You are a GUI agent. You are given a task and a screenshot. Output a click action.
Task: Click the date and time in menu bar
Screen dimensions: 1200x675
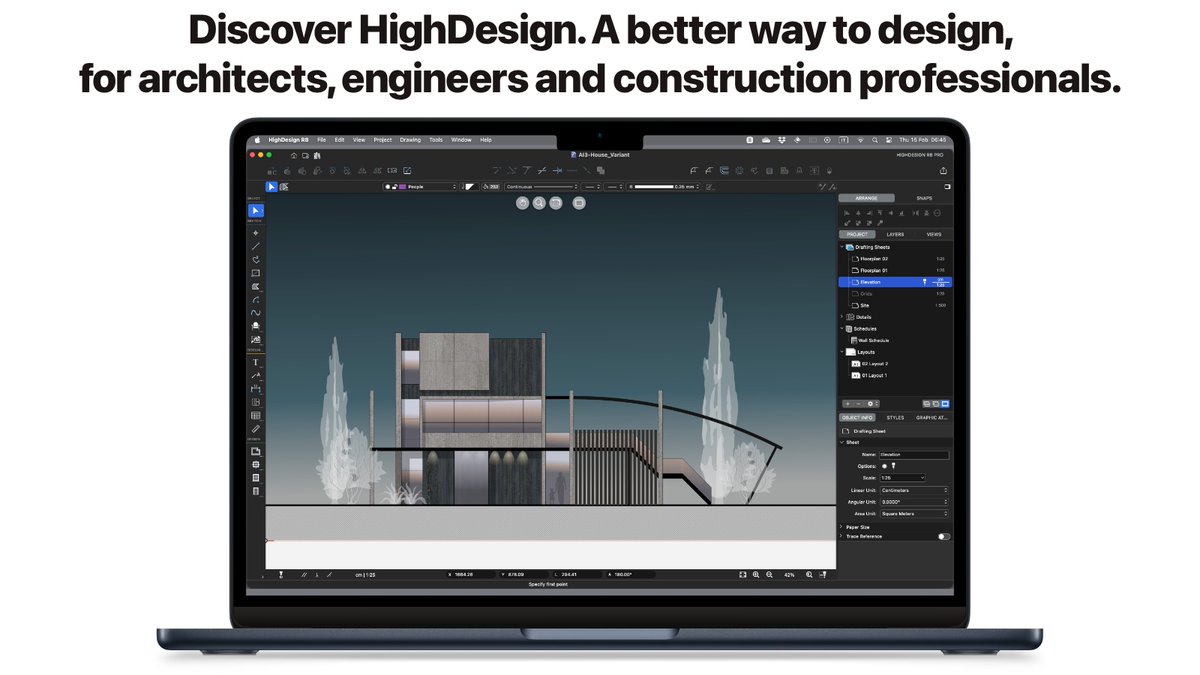(923, 140)
